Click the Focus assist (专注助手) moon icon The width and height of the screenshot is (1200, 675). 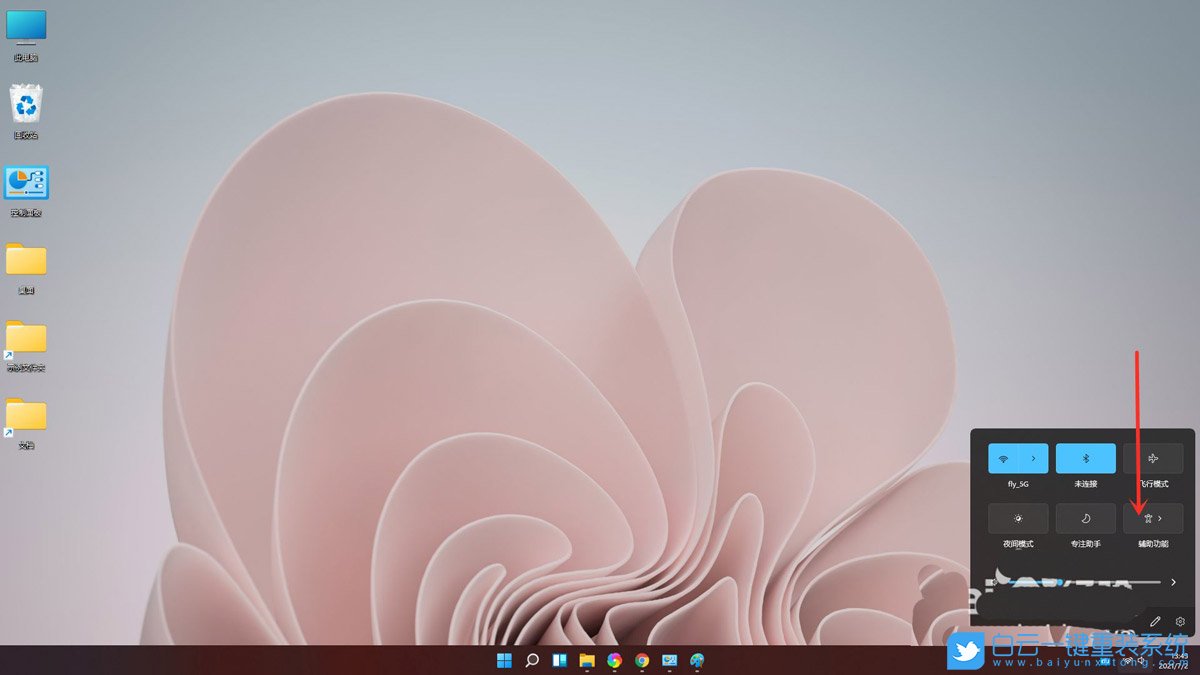(1085, 518)
